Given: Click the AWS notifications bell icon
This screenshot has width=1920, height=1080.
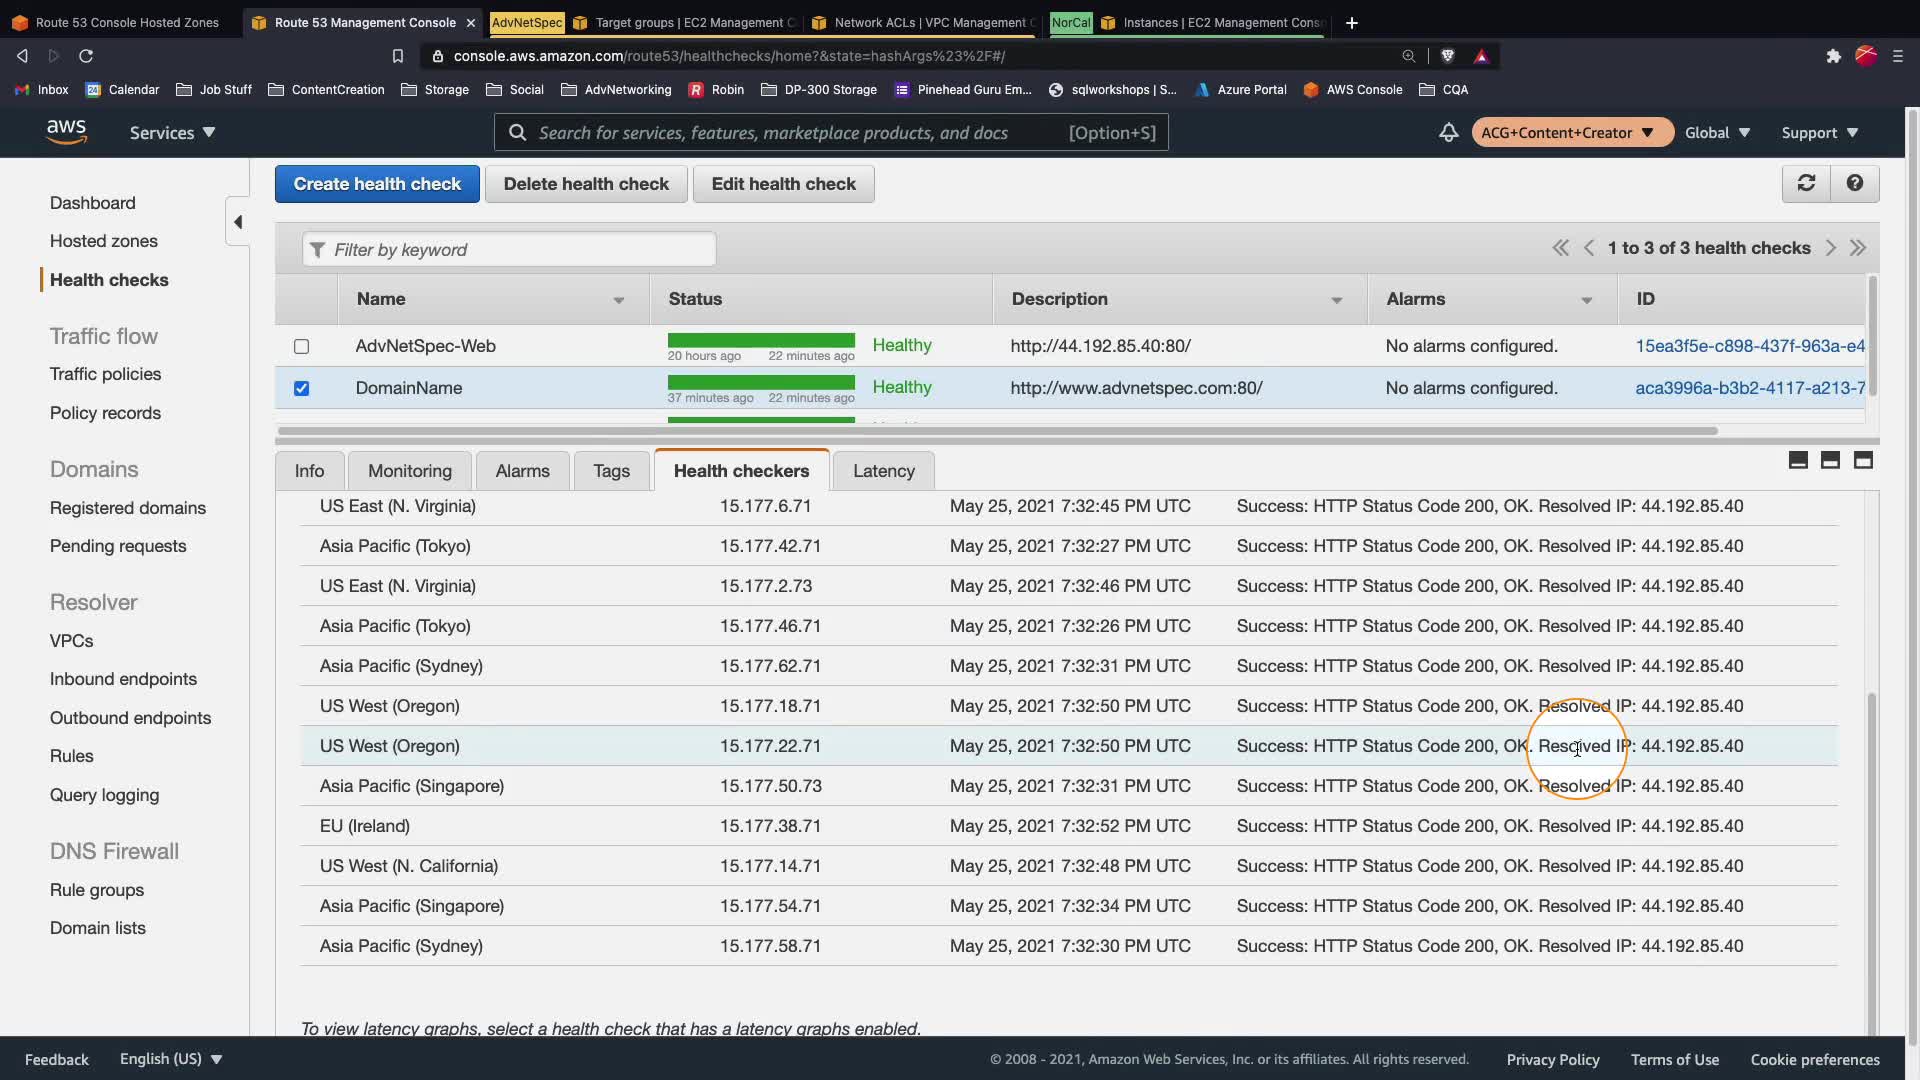Looking at the screenshot, I should pyautogui.click(x=1448, y=132).
